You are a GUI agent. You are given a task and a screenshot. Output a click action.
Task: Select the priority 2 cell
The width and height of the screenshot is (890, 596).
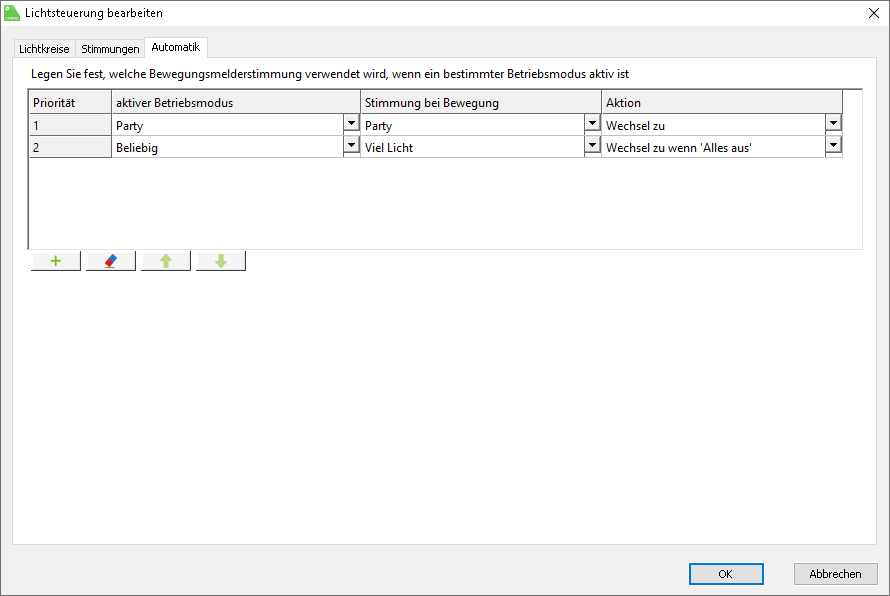click(x=70, y=147)
